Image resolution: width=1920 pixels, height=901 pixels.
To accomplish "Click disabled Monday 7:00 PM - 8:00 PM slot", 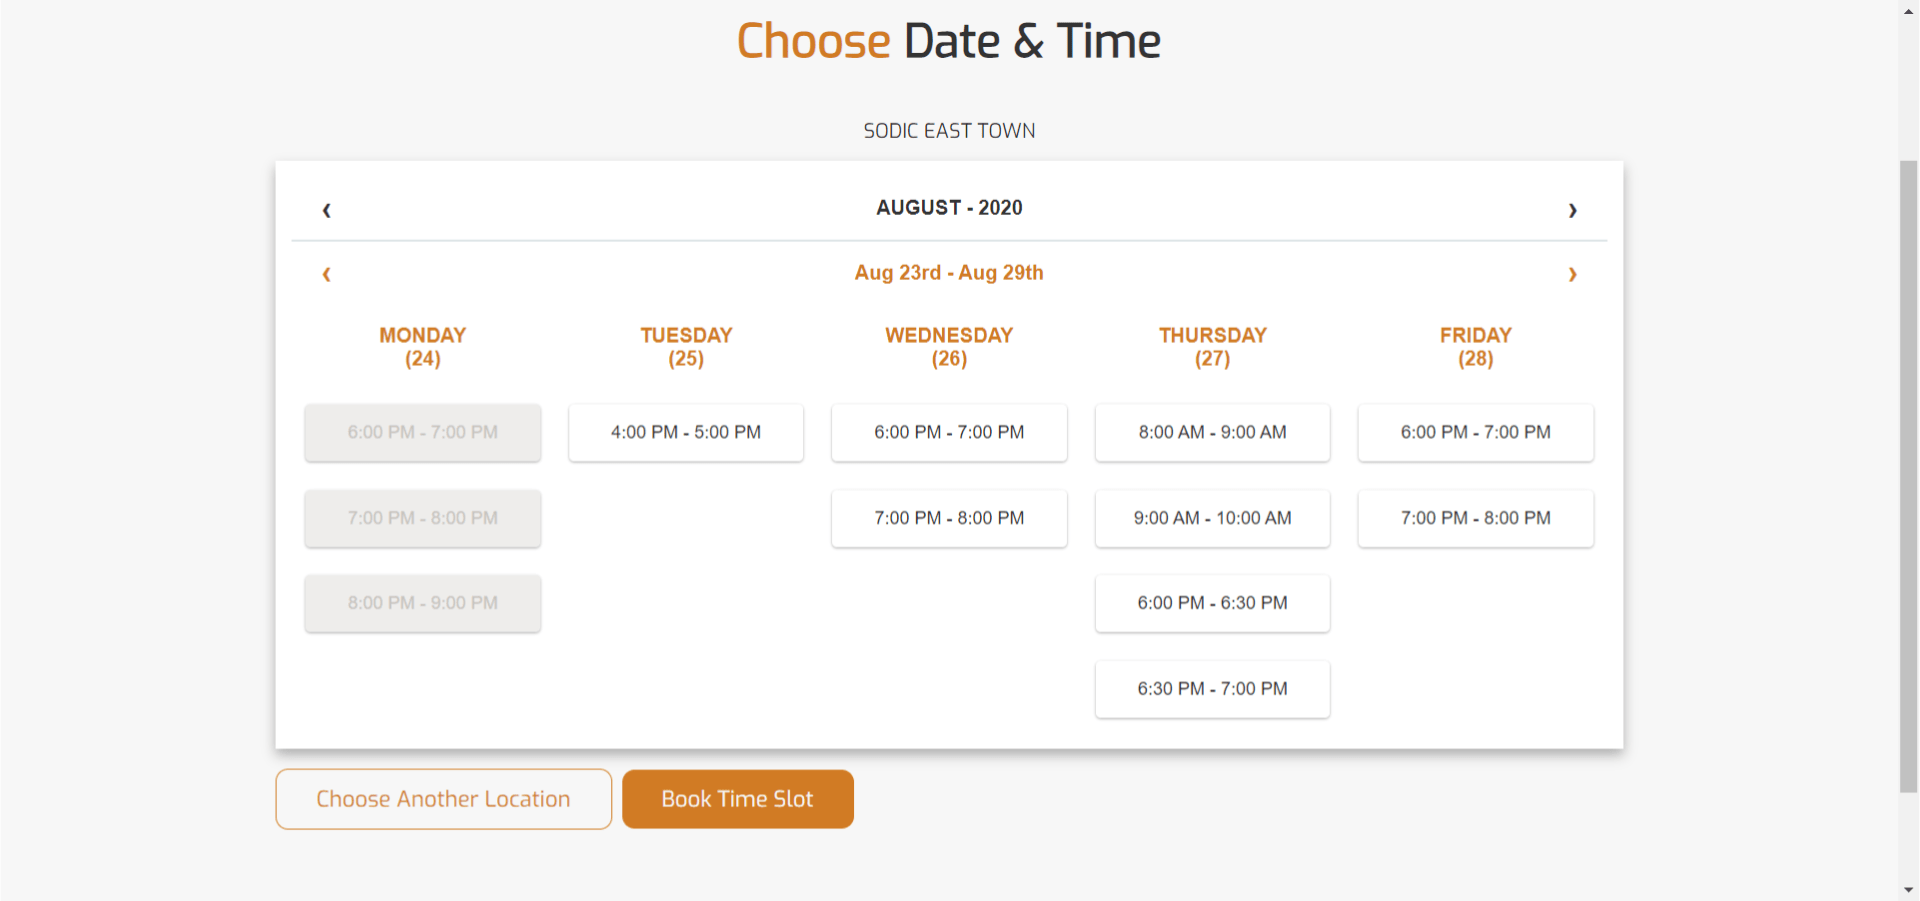I will [x=423, y=518].
